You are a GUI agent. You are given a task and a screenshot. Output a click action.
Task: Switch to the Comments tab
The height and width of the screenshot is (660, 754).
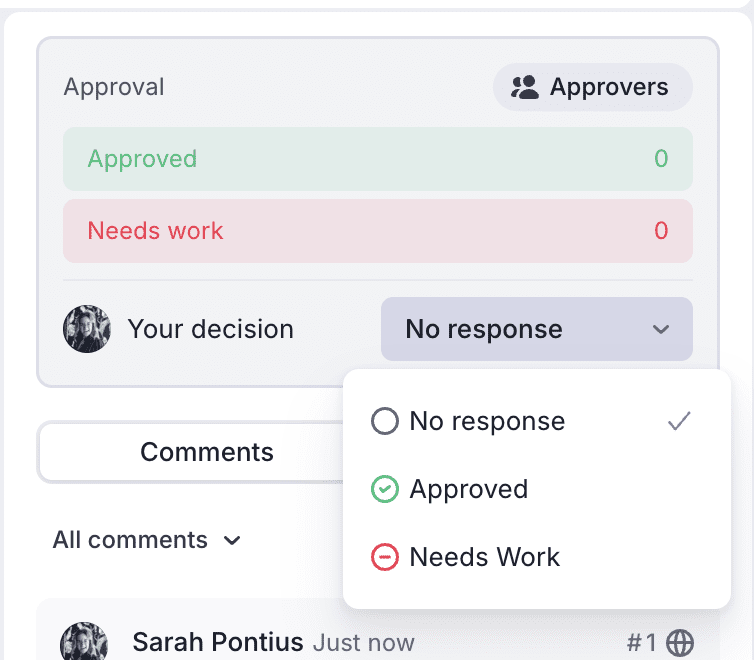tap(207, 452)
